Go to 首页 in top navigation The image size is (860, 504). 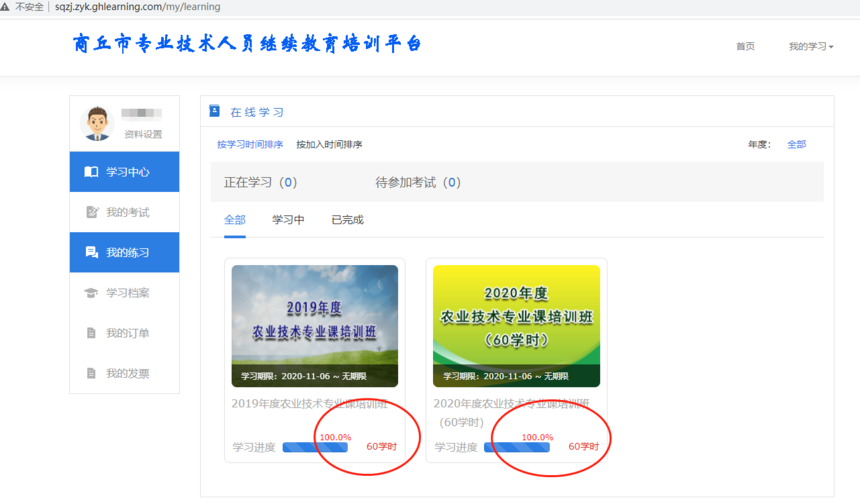[x=745, y=47]
